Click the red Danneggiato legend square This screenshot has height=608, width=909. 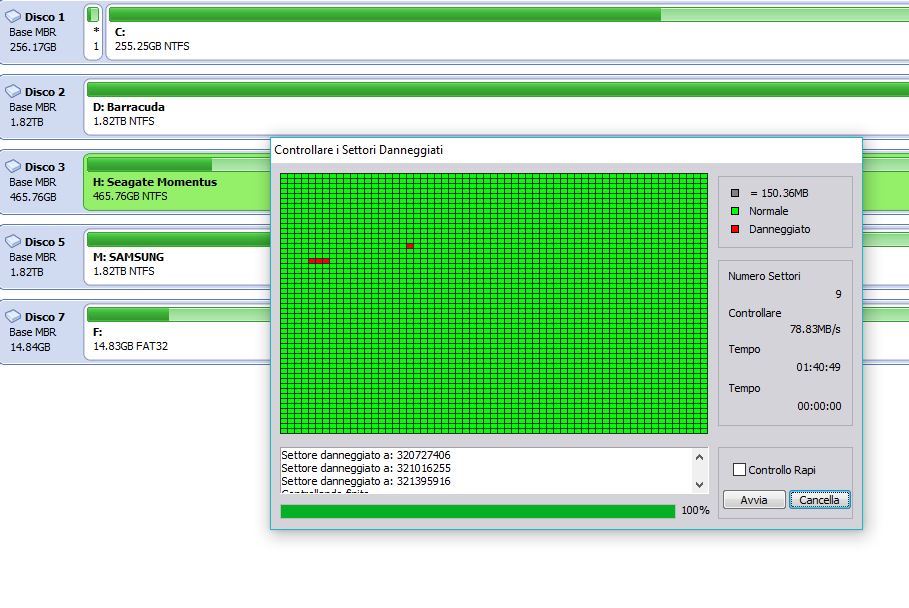(735, 229)
